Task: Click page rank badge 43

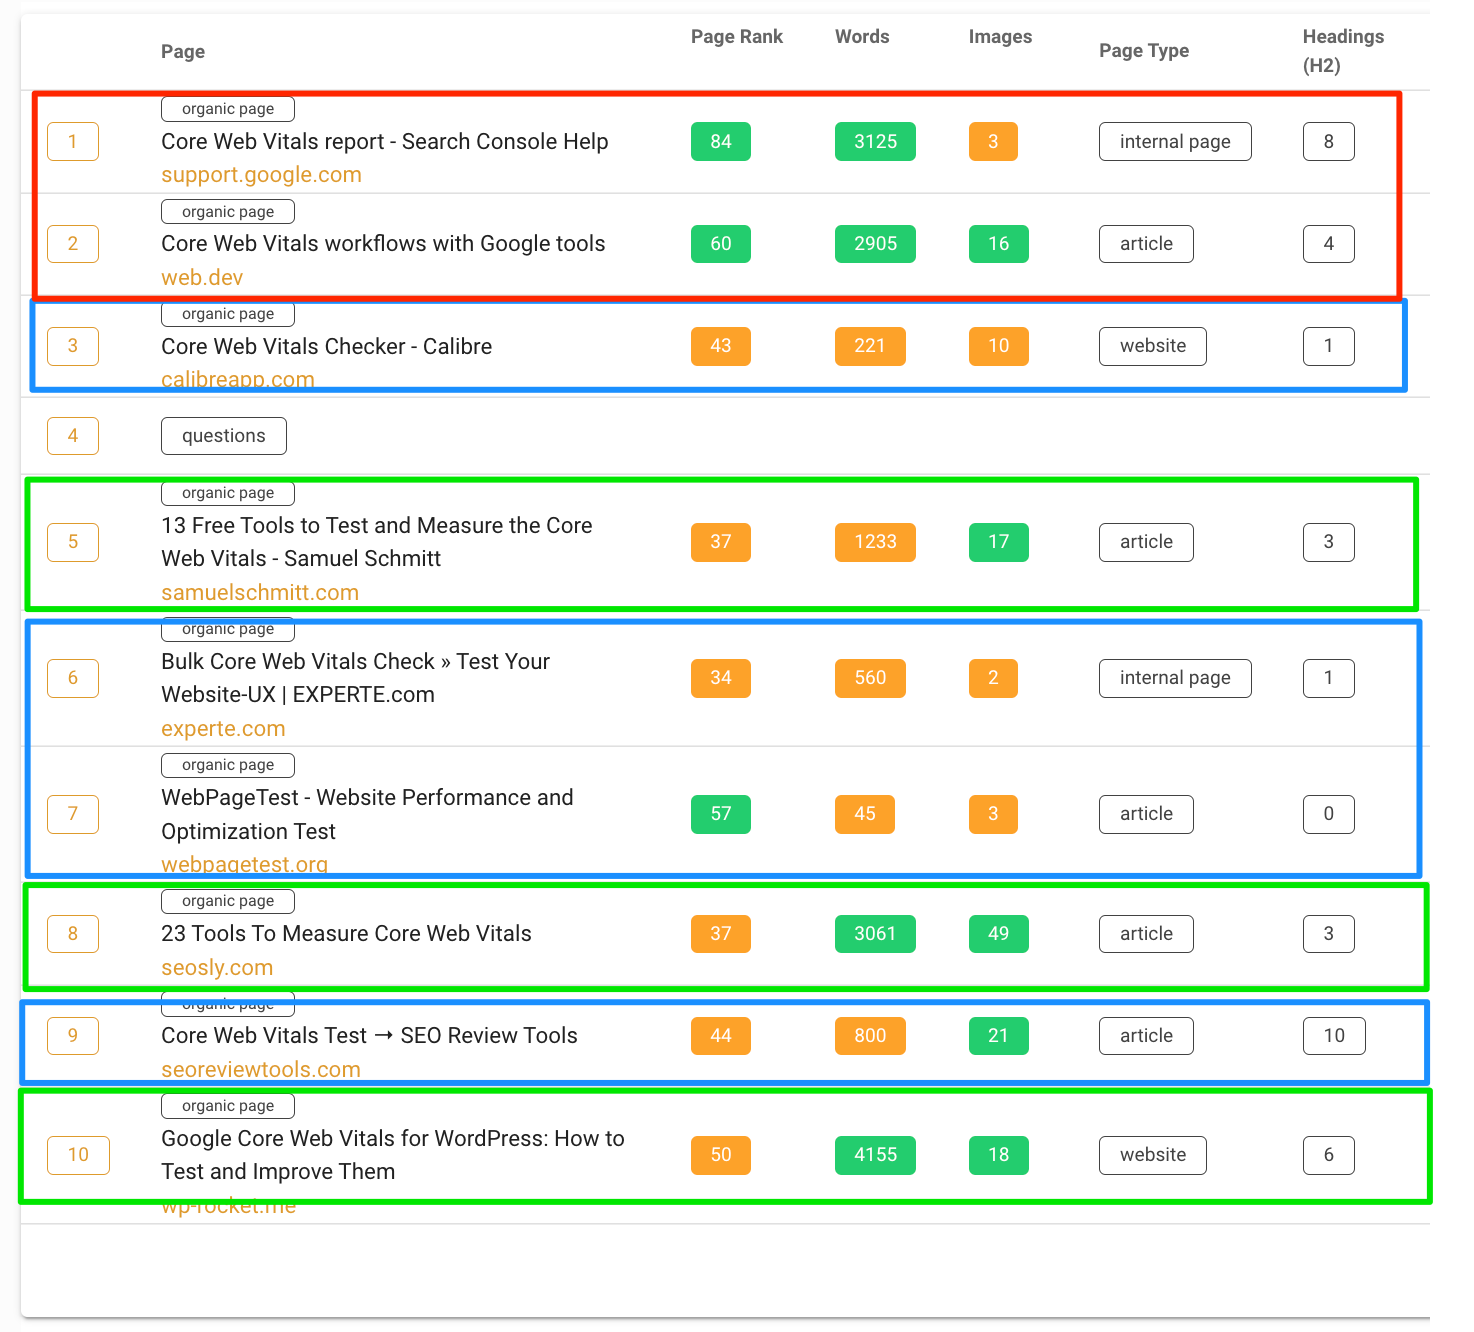Action: (721, 346)
